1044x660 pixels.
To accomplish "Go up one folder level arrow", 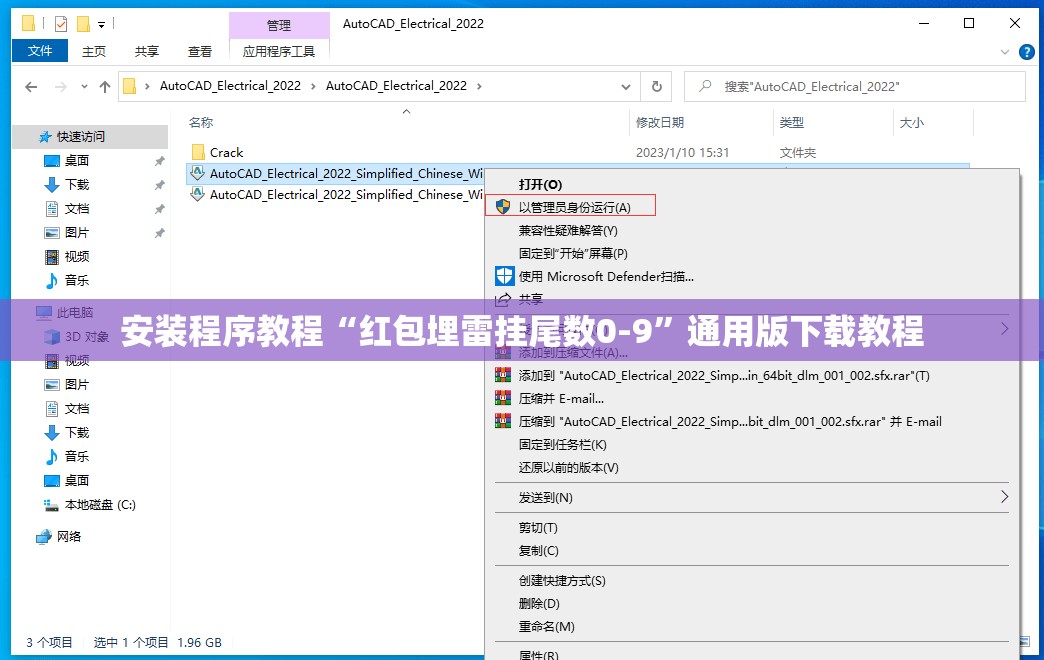I will 105,87.
